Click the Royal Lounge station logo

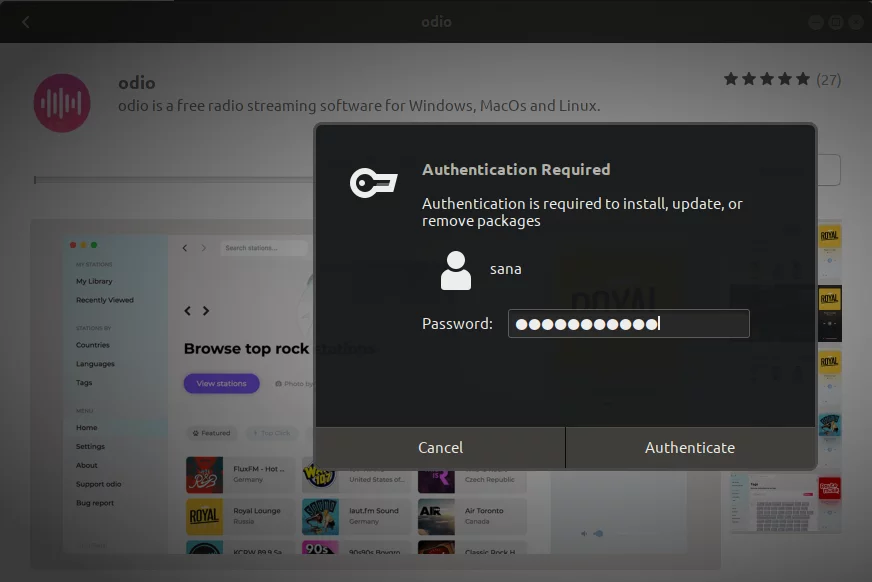pos(204,517)
